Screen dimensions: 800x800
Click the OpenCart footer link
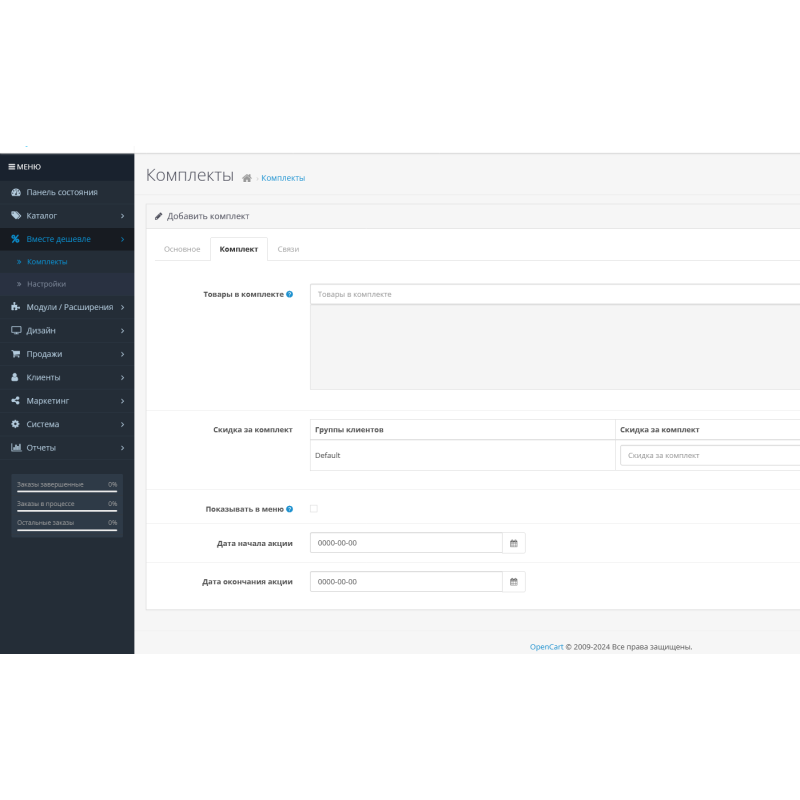545,647
